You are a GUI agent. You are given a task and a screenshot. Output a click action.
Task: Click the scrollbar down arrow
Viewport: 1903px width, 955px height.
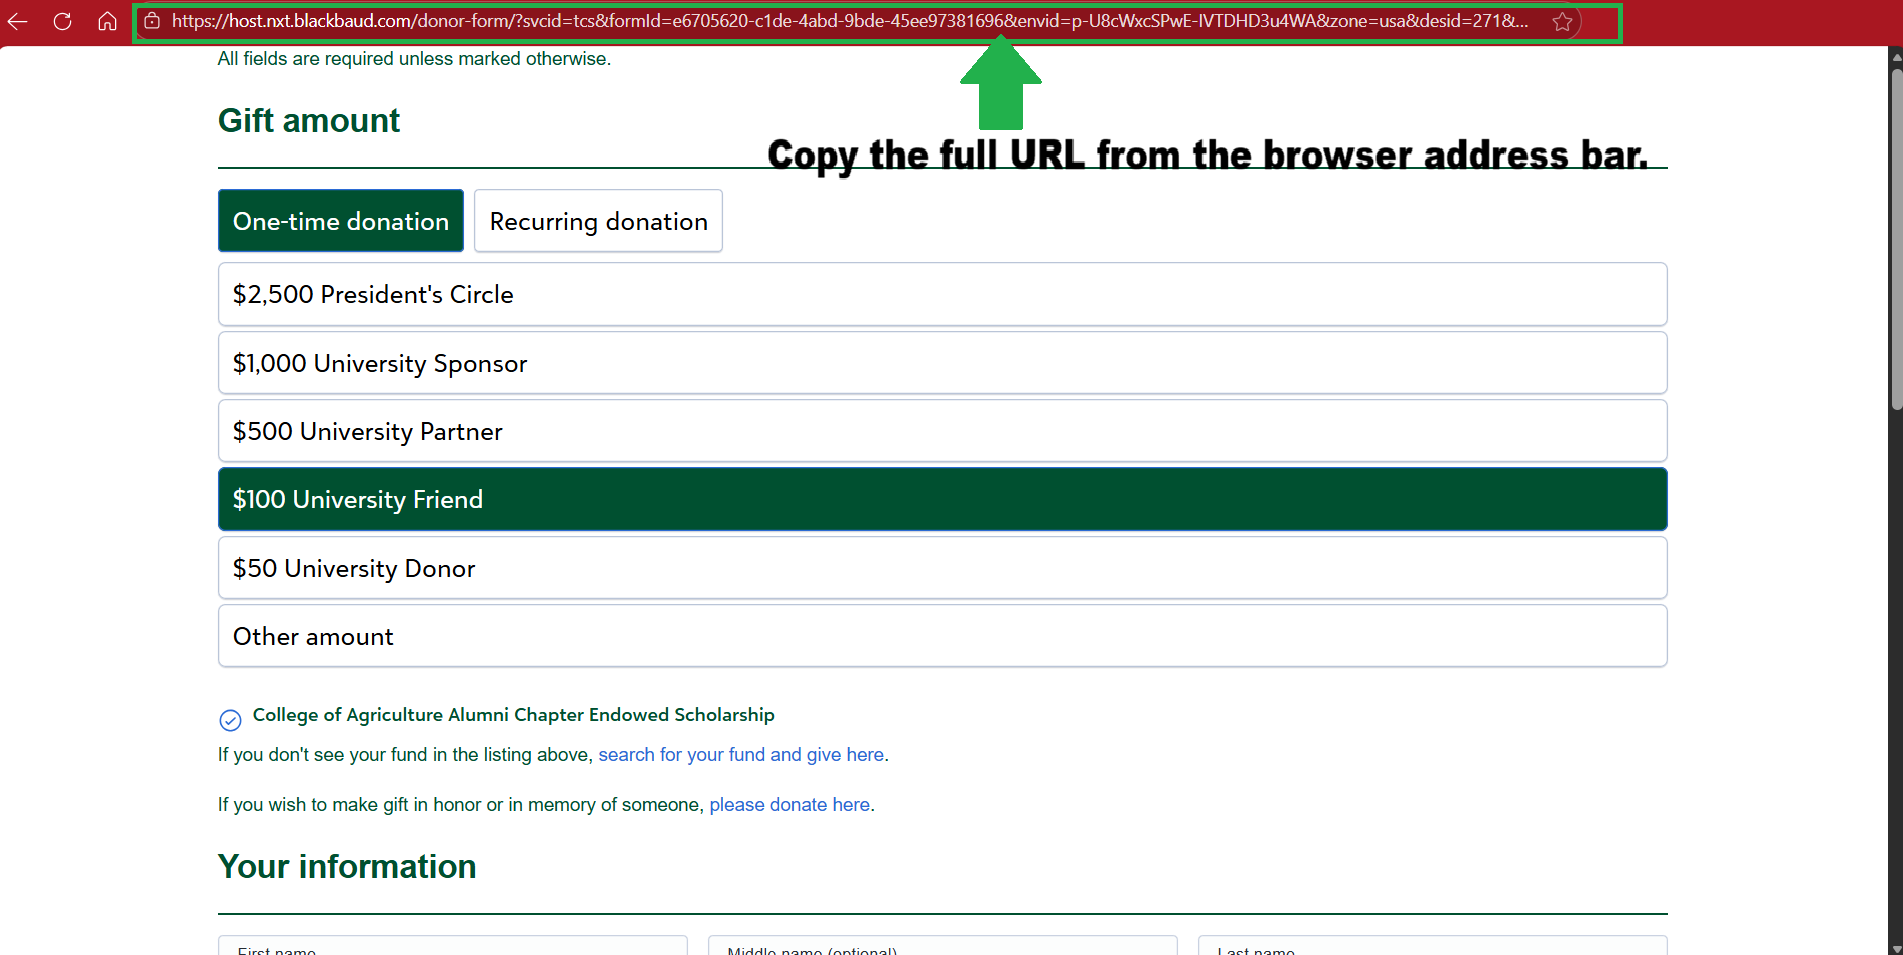[x=1895, y=946]
